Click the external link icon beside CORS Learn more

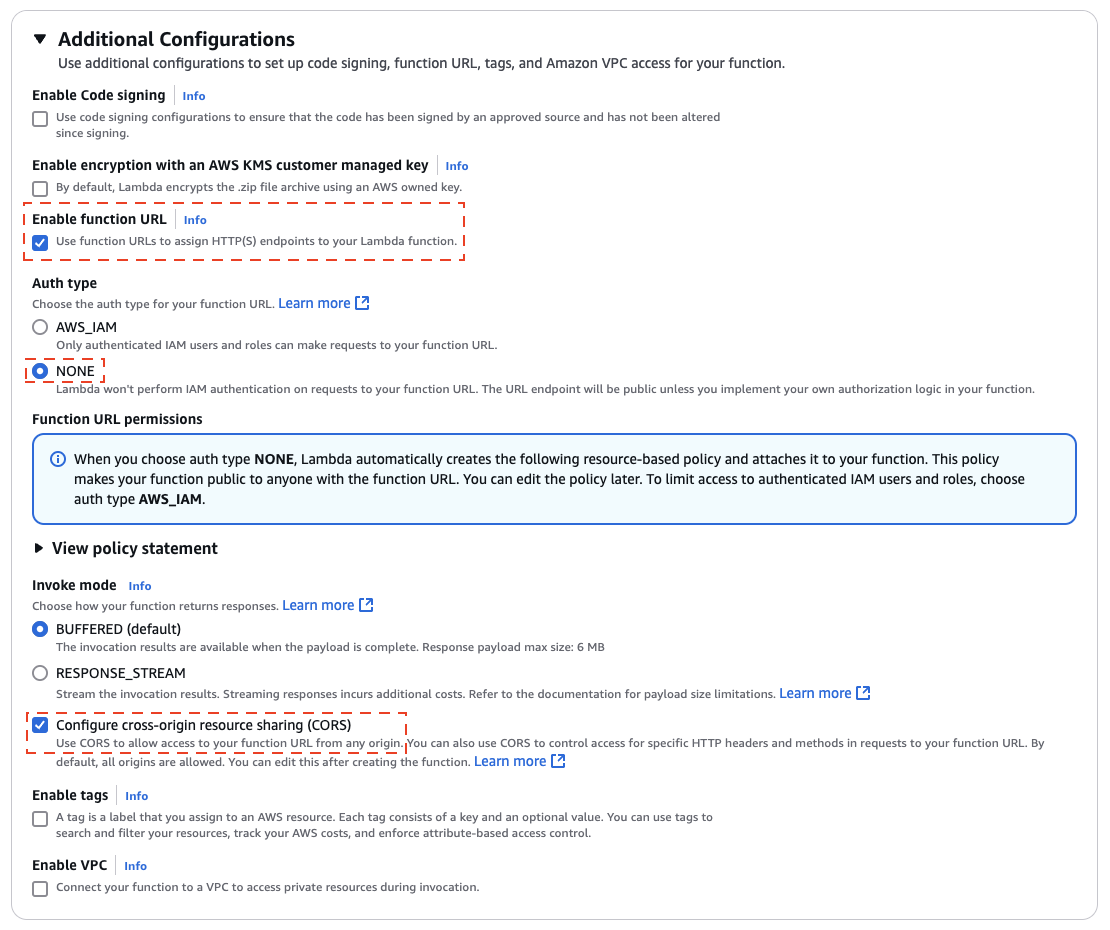tap(557, 760)
